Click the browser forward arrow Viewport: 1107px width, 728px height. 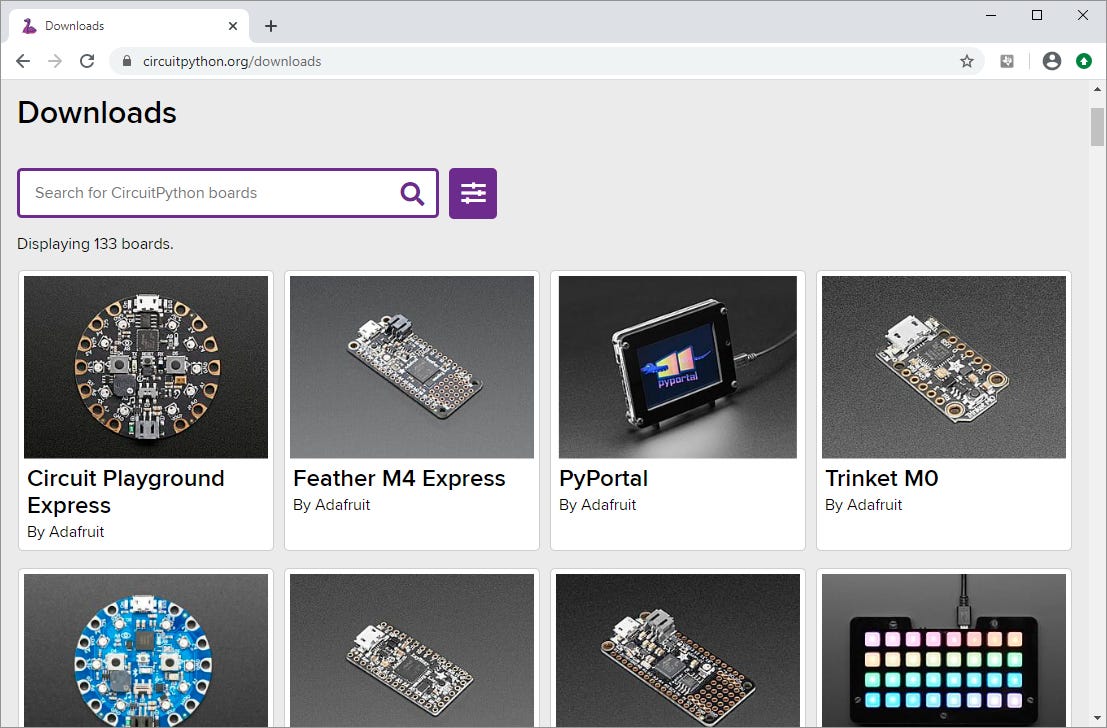coord(55,61)
